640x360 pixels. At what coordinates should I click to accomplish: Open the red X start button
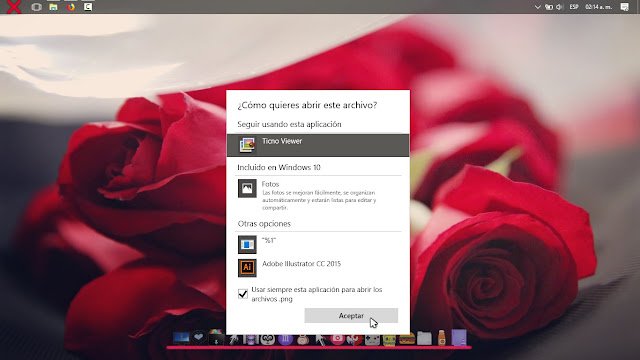pyautogui.click(x=14, y=7)
